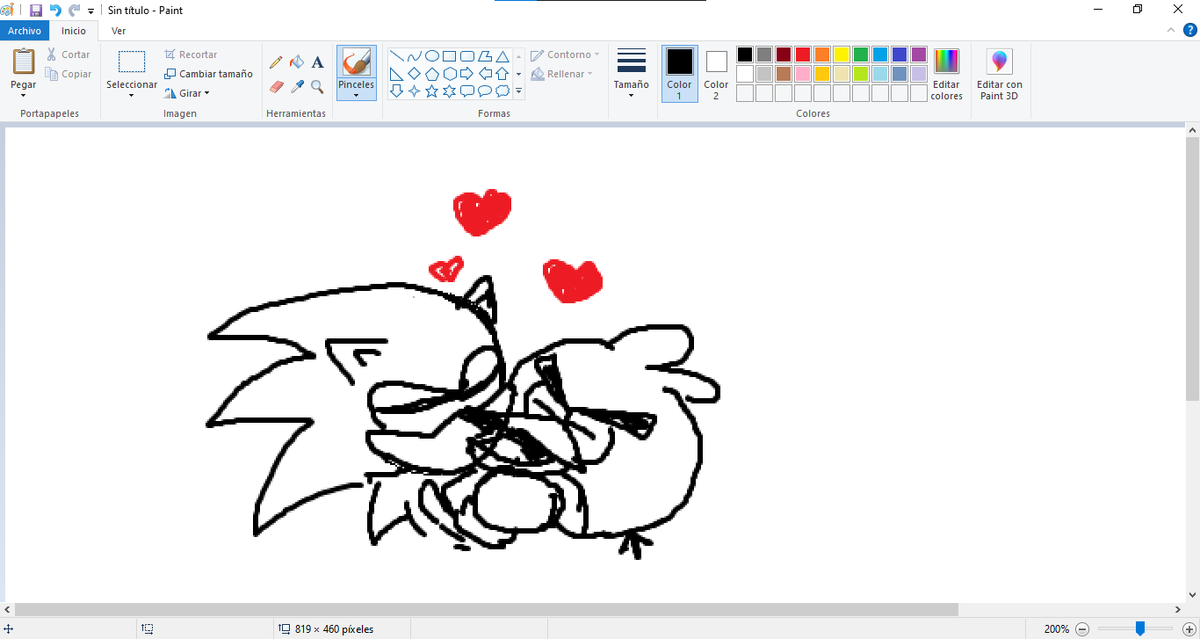Select the Color picker eyedropper
Viewport: 1200px width, 639px height.
click(296, 87)
